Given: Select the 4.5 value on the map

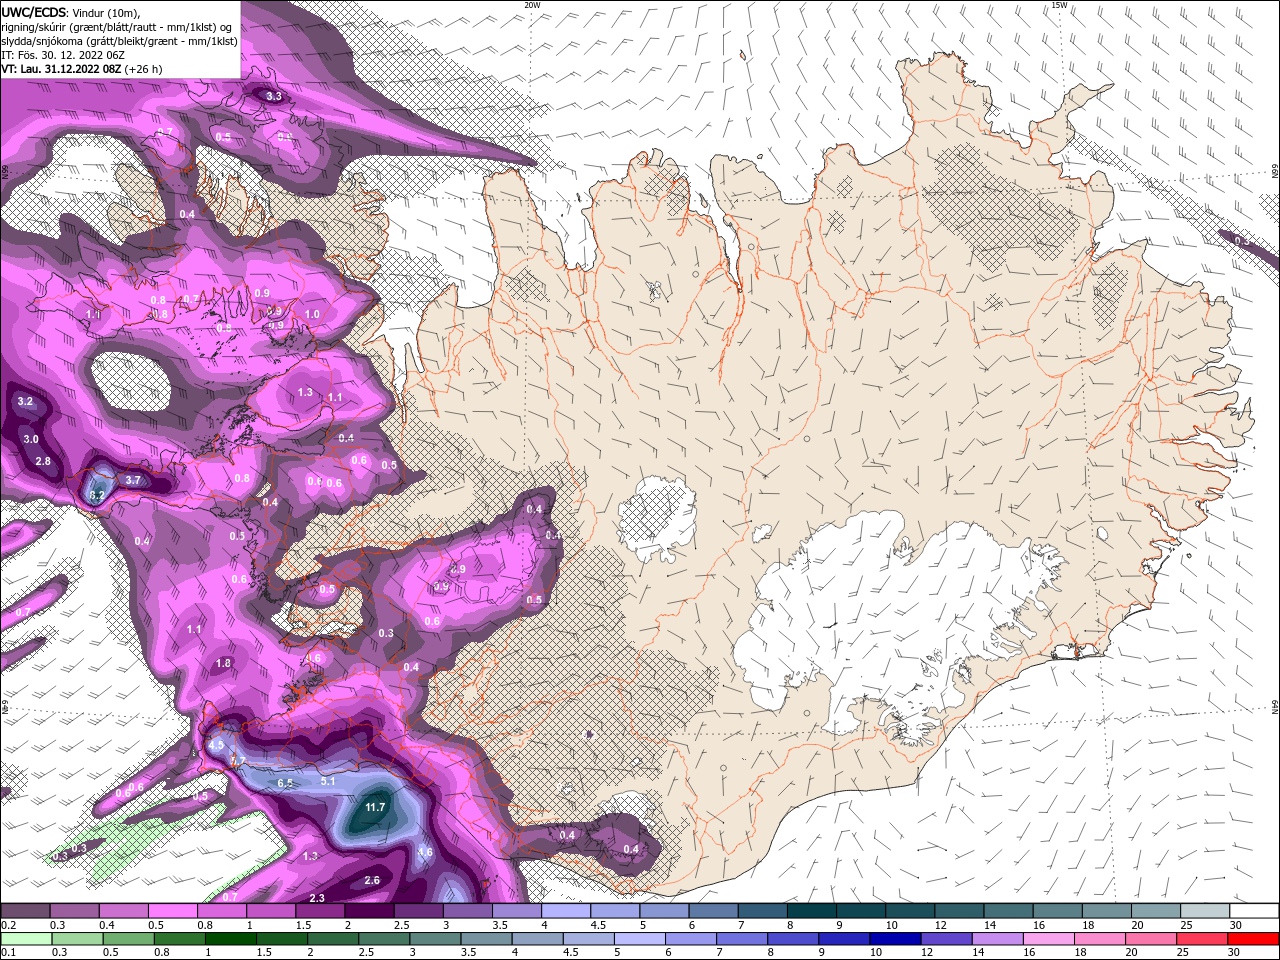Looking at the screenshot, I should (x=216, y=745).
